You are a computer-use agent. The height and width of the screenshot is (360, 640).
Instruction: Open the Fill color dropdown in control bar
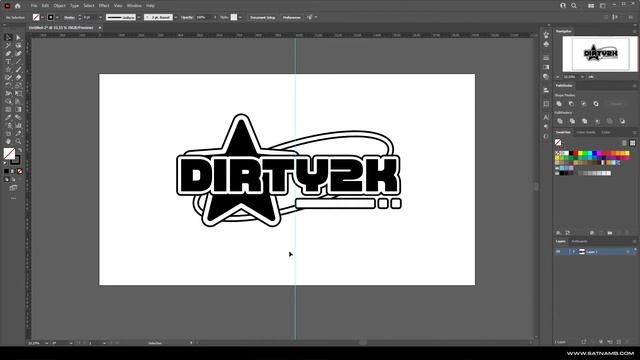tap(42, 18)
